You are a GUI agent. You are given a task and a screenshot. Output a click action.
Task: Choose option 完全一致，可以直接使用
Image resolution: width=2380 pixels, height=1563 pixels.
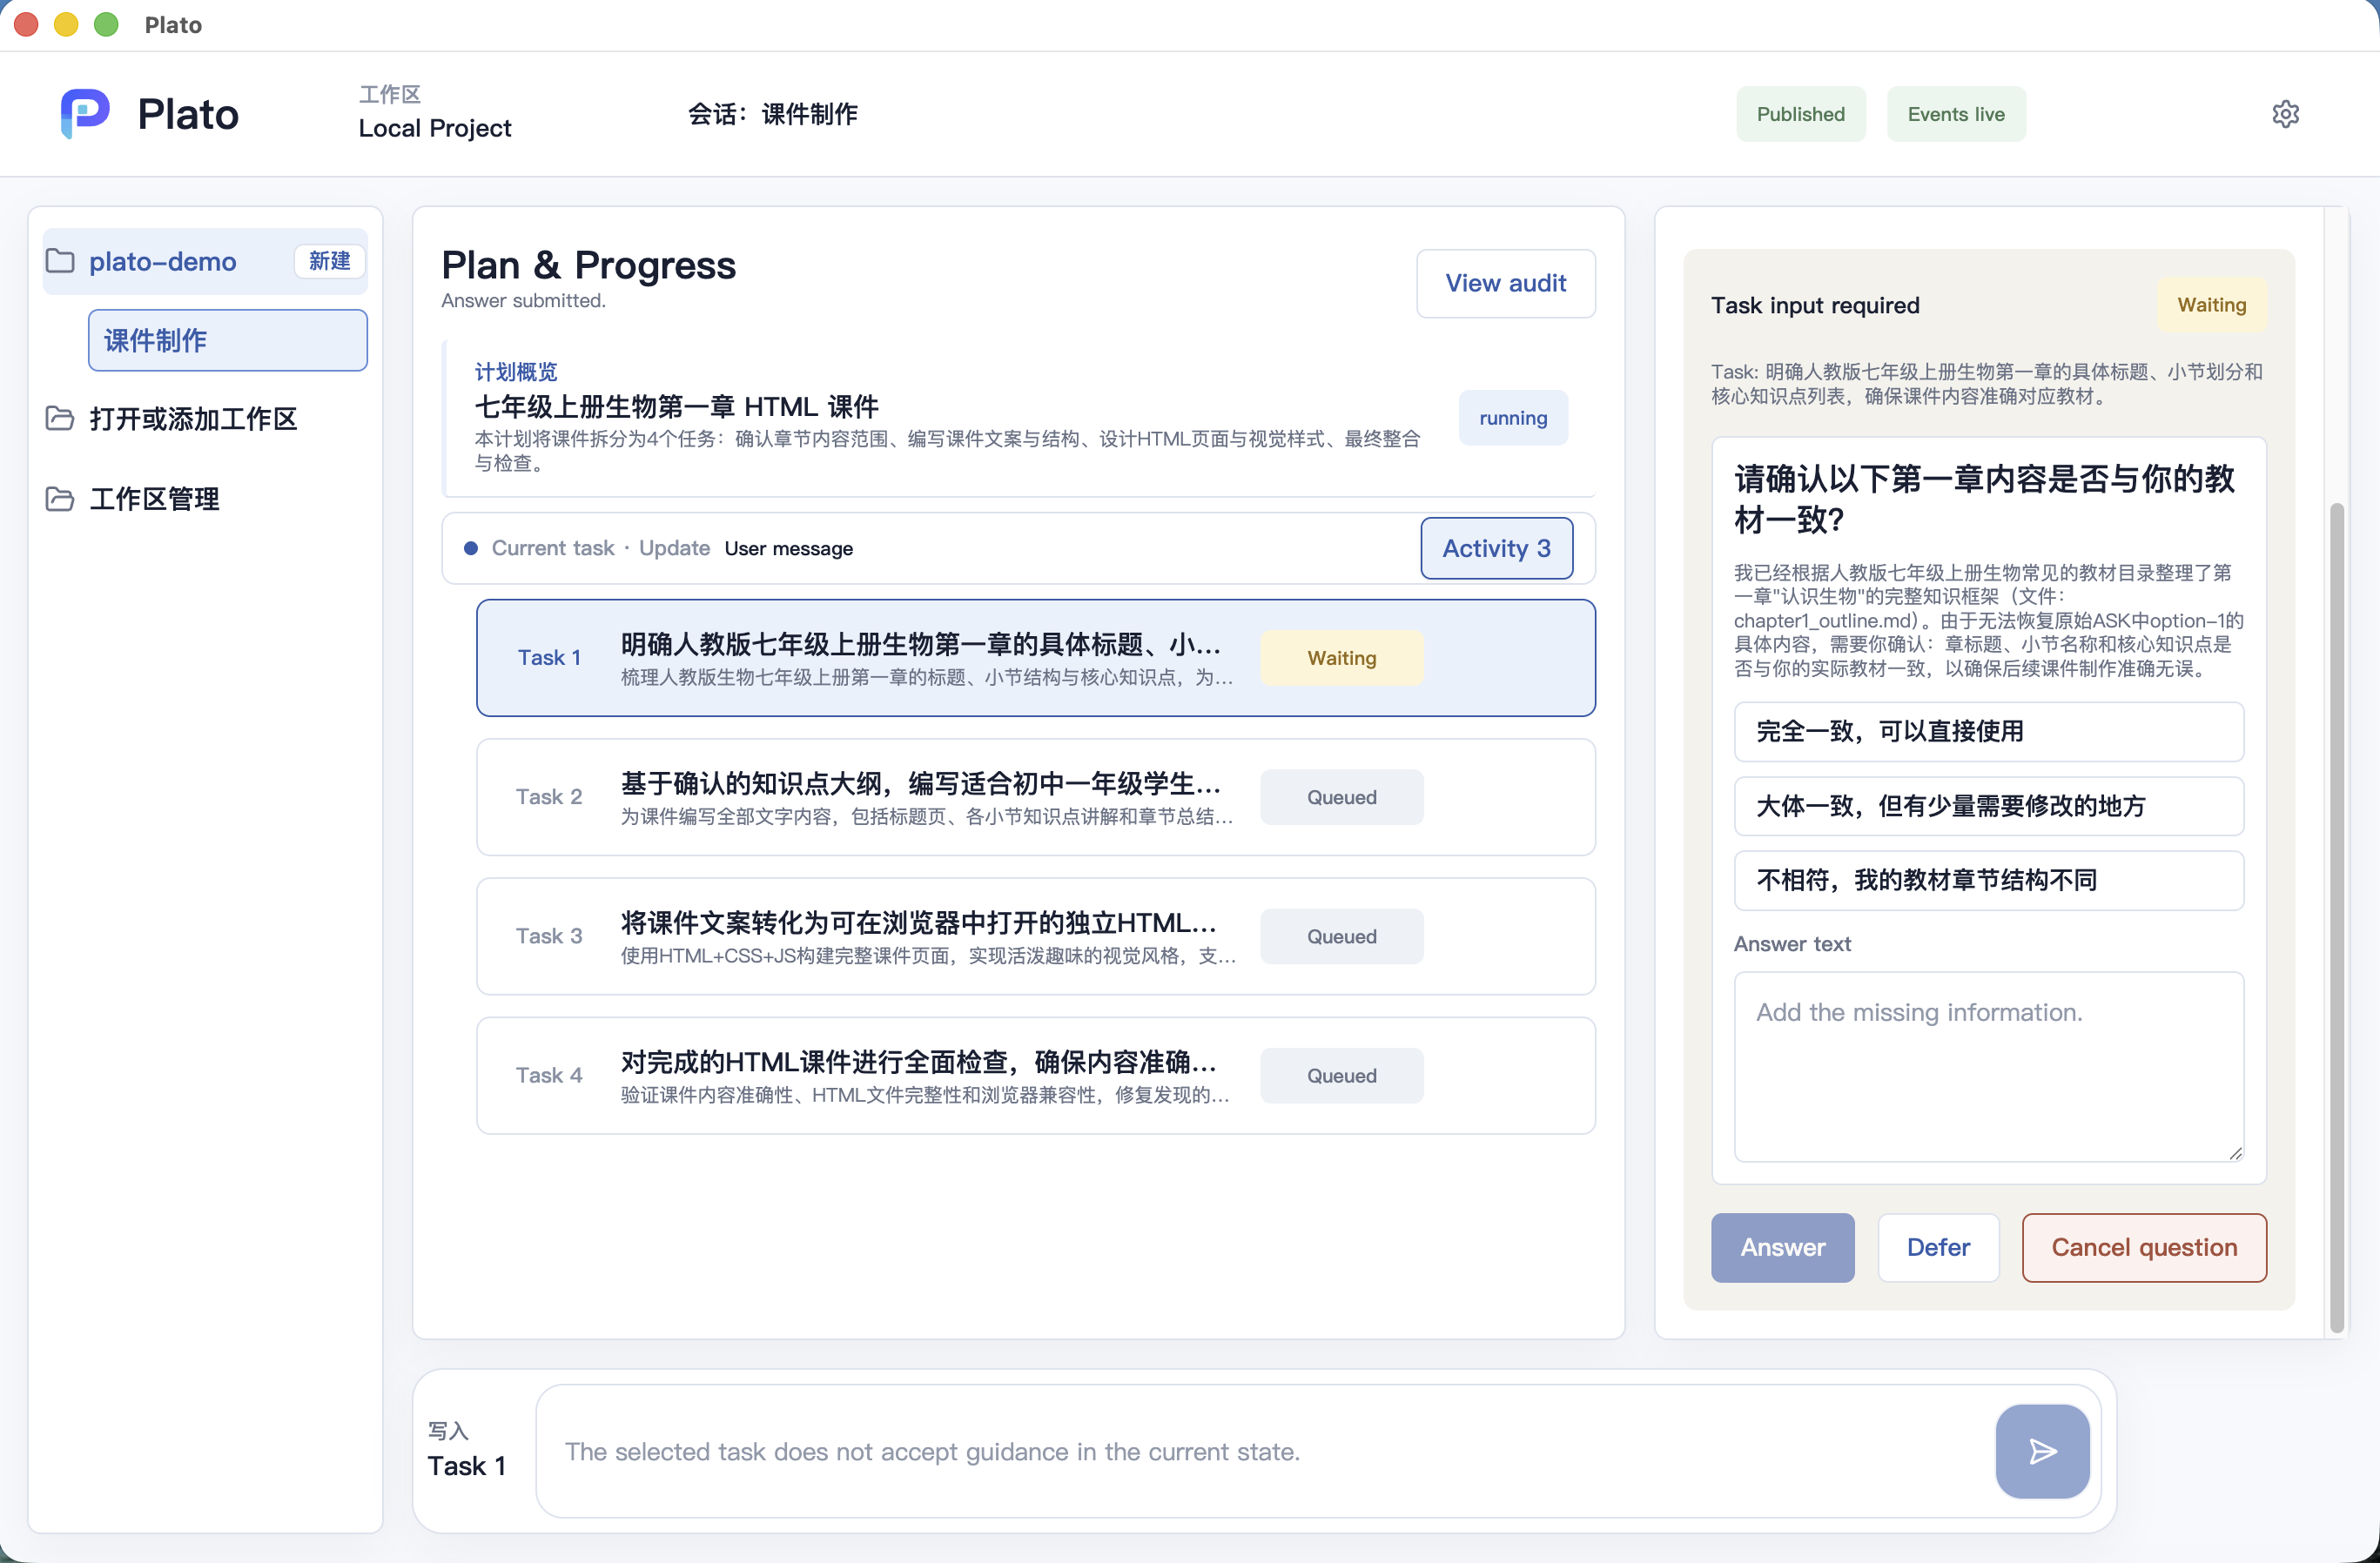[x=1988, y=731]
